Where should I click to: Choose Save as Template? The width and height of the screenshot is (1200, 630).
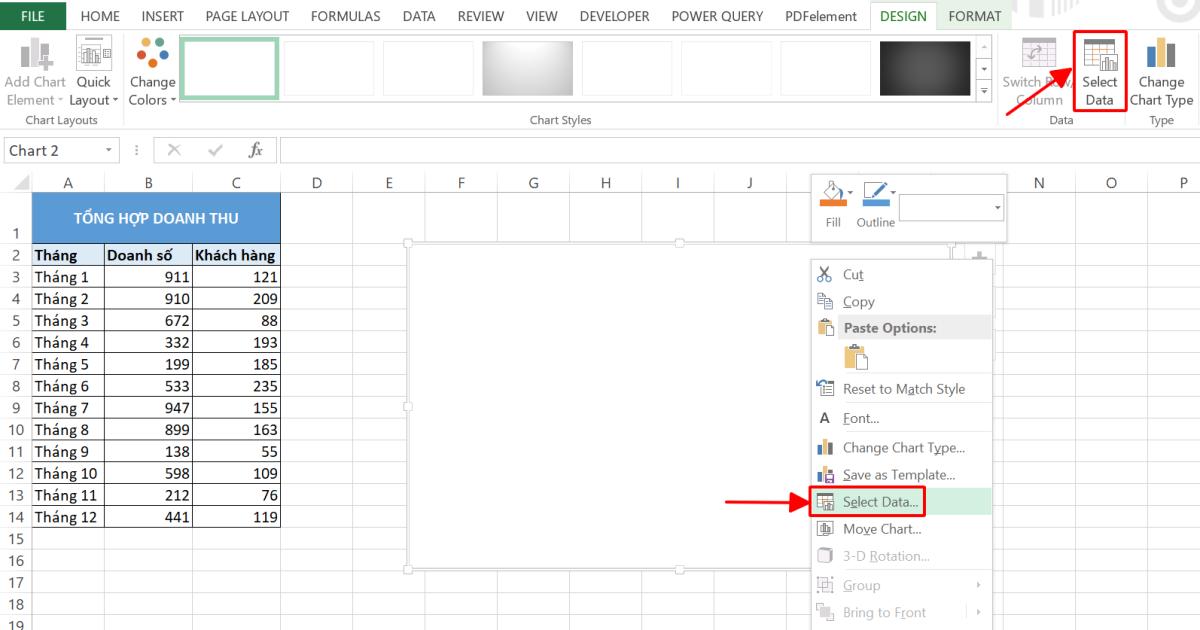tap(896, 474)
